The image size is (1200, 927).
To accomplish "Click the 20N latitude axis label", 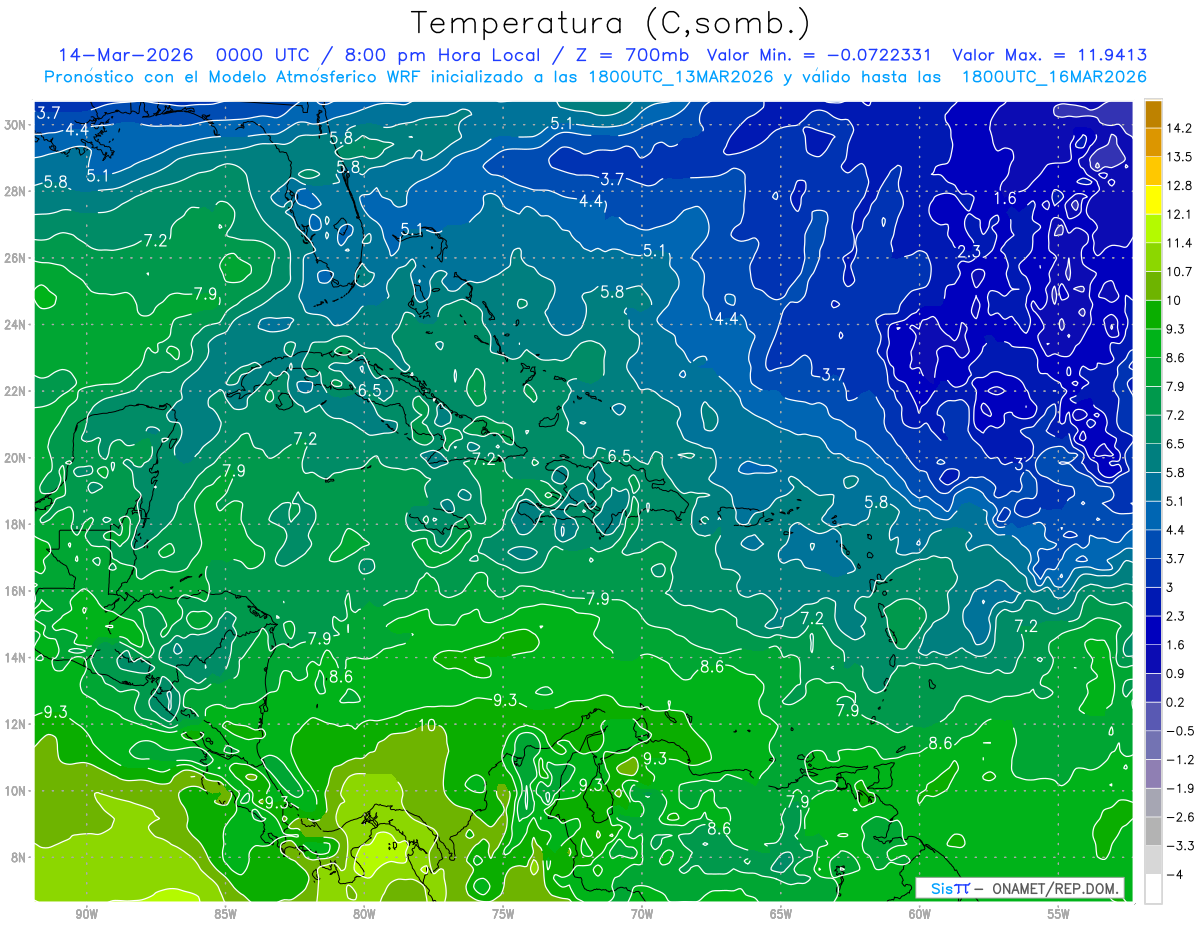I will point(15,458).
